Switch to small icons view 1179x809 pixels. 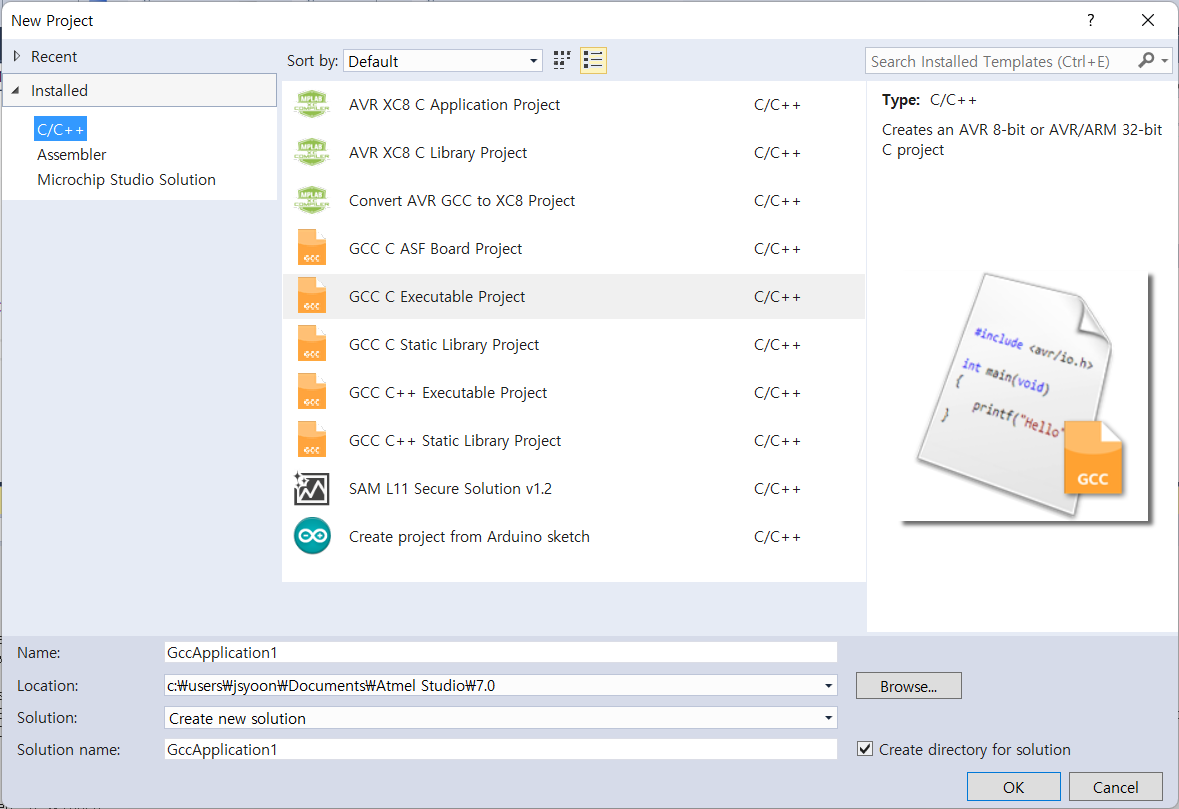[562, 61]
